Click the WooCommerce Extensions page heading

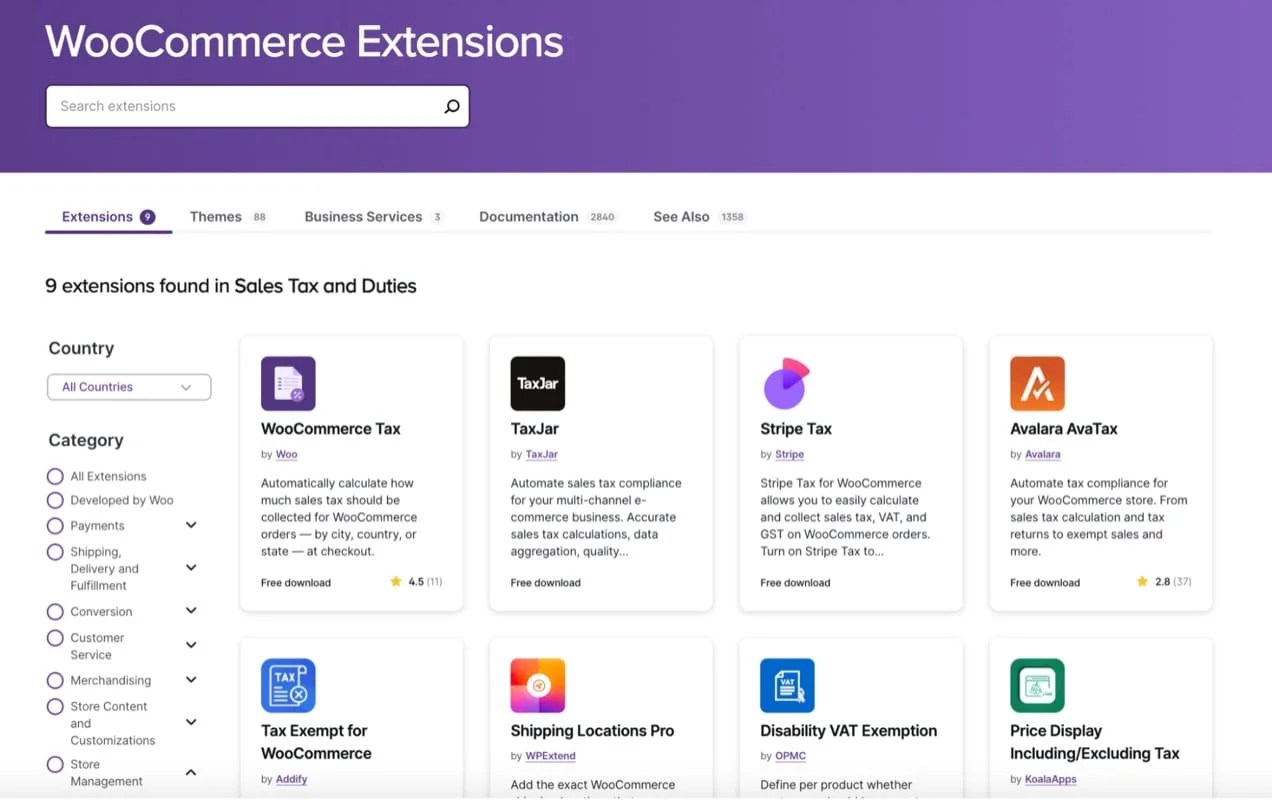[x=304, y=42]
